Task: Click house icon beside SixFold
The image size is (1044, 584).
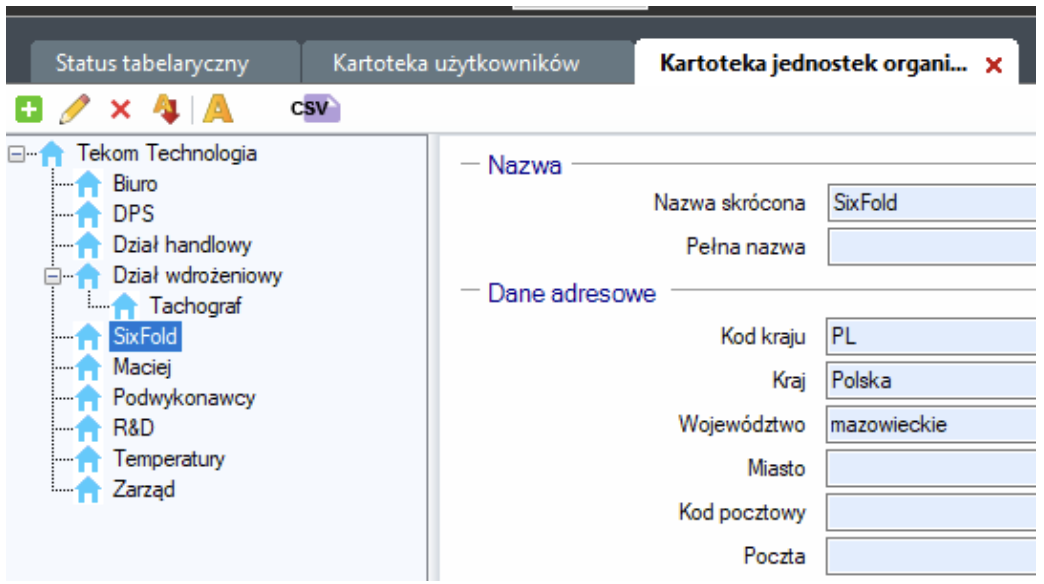Action: pos(88,337)
